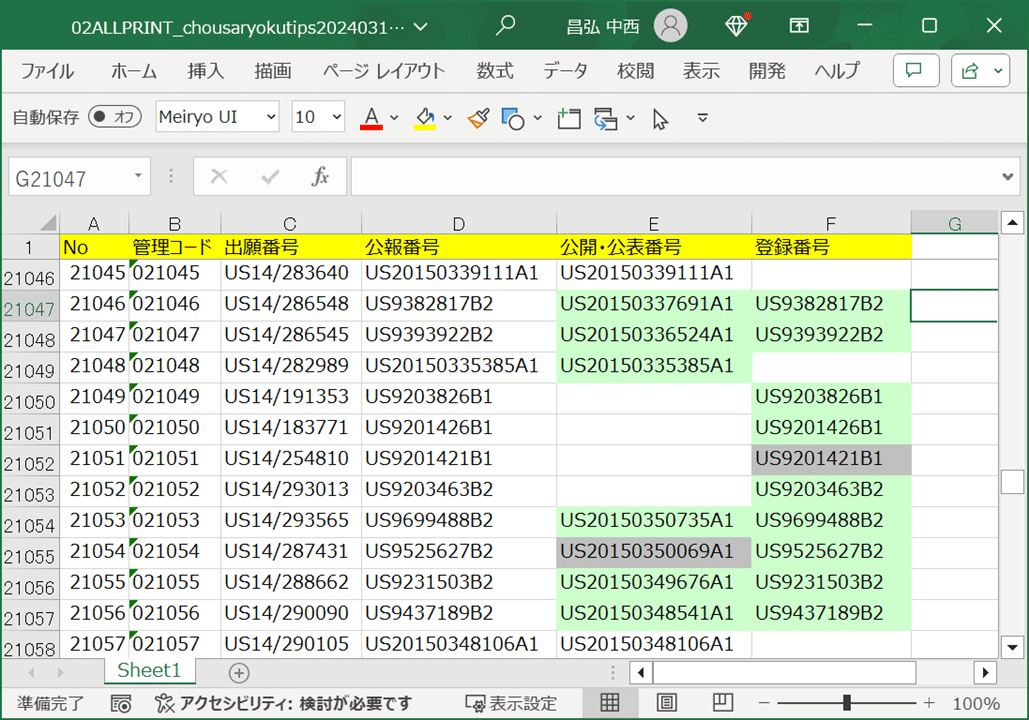Image resolution: width=1029 pixels, height=720 pixels.
Task: Click the vertical scrollbar down arrow
Action: click(x=1012, y=647)
